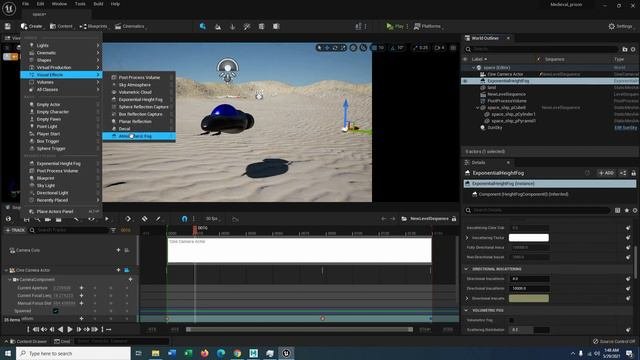The height and width of the screenshot is (360, 640).
Task: Open the Content toolbar menu
Action: tap(62, 26)
